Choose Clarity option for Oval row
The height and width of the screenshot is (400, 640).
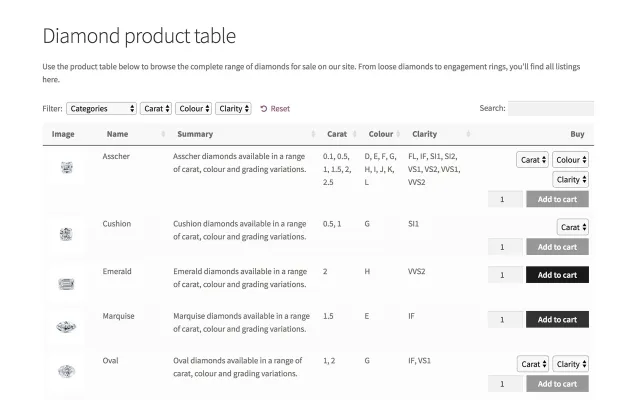pos(571,364)
